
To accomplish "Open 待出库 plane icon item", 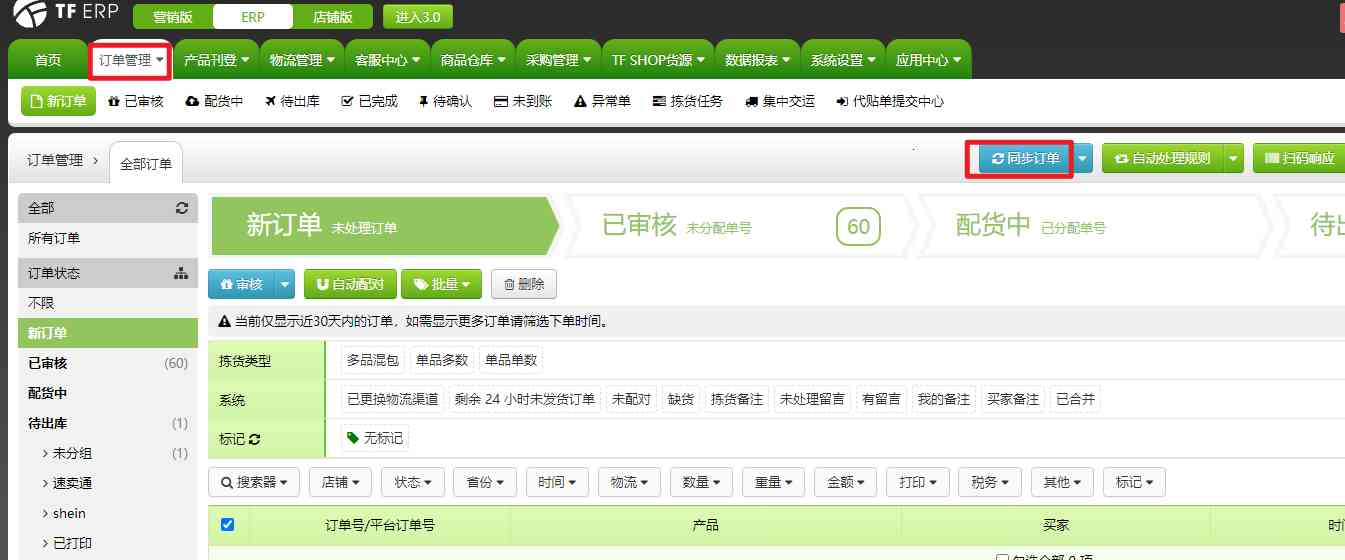I will 292,101.
